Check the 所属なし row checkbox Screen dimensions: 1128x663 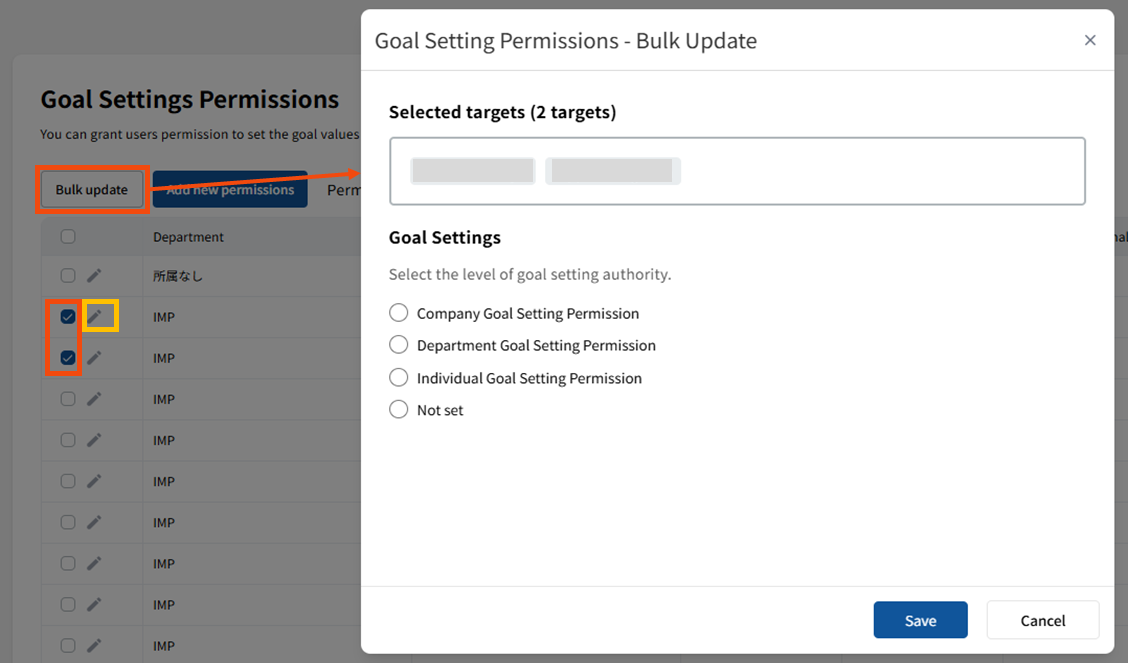tap(68, 275)
